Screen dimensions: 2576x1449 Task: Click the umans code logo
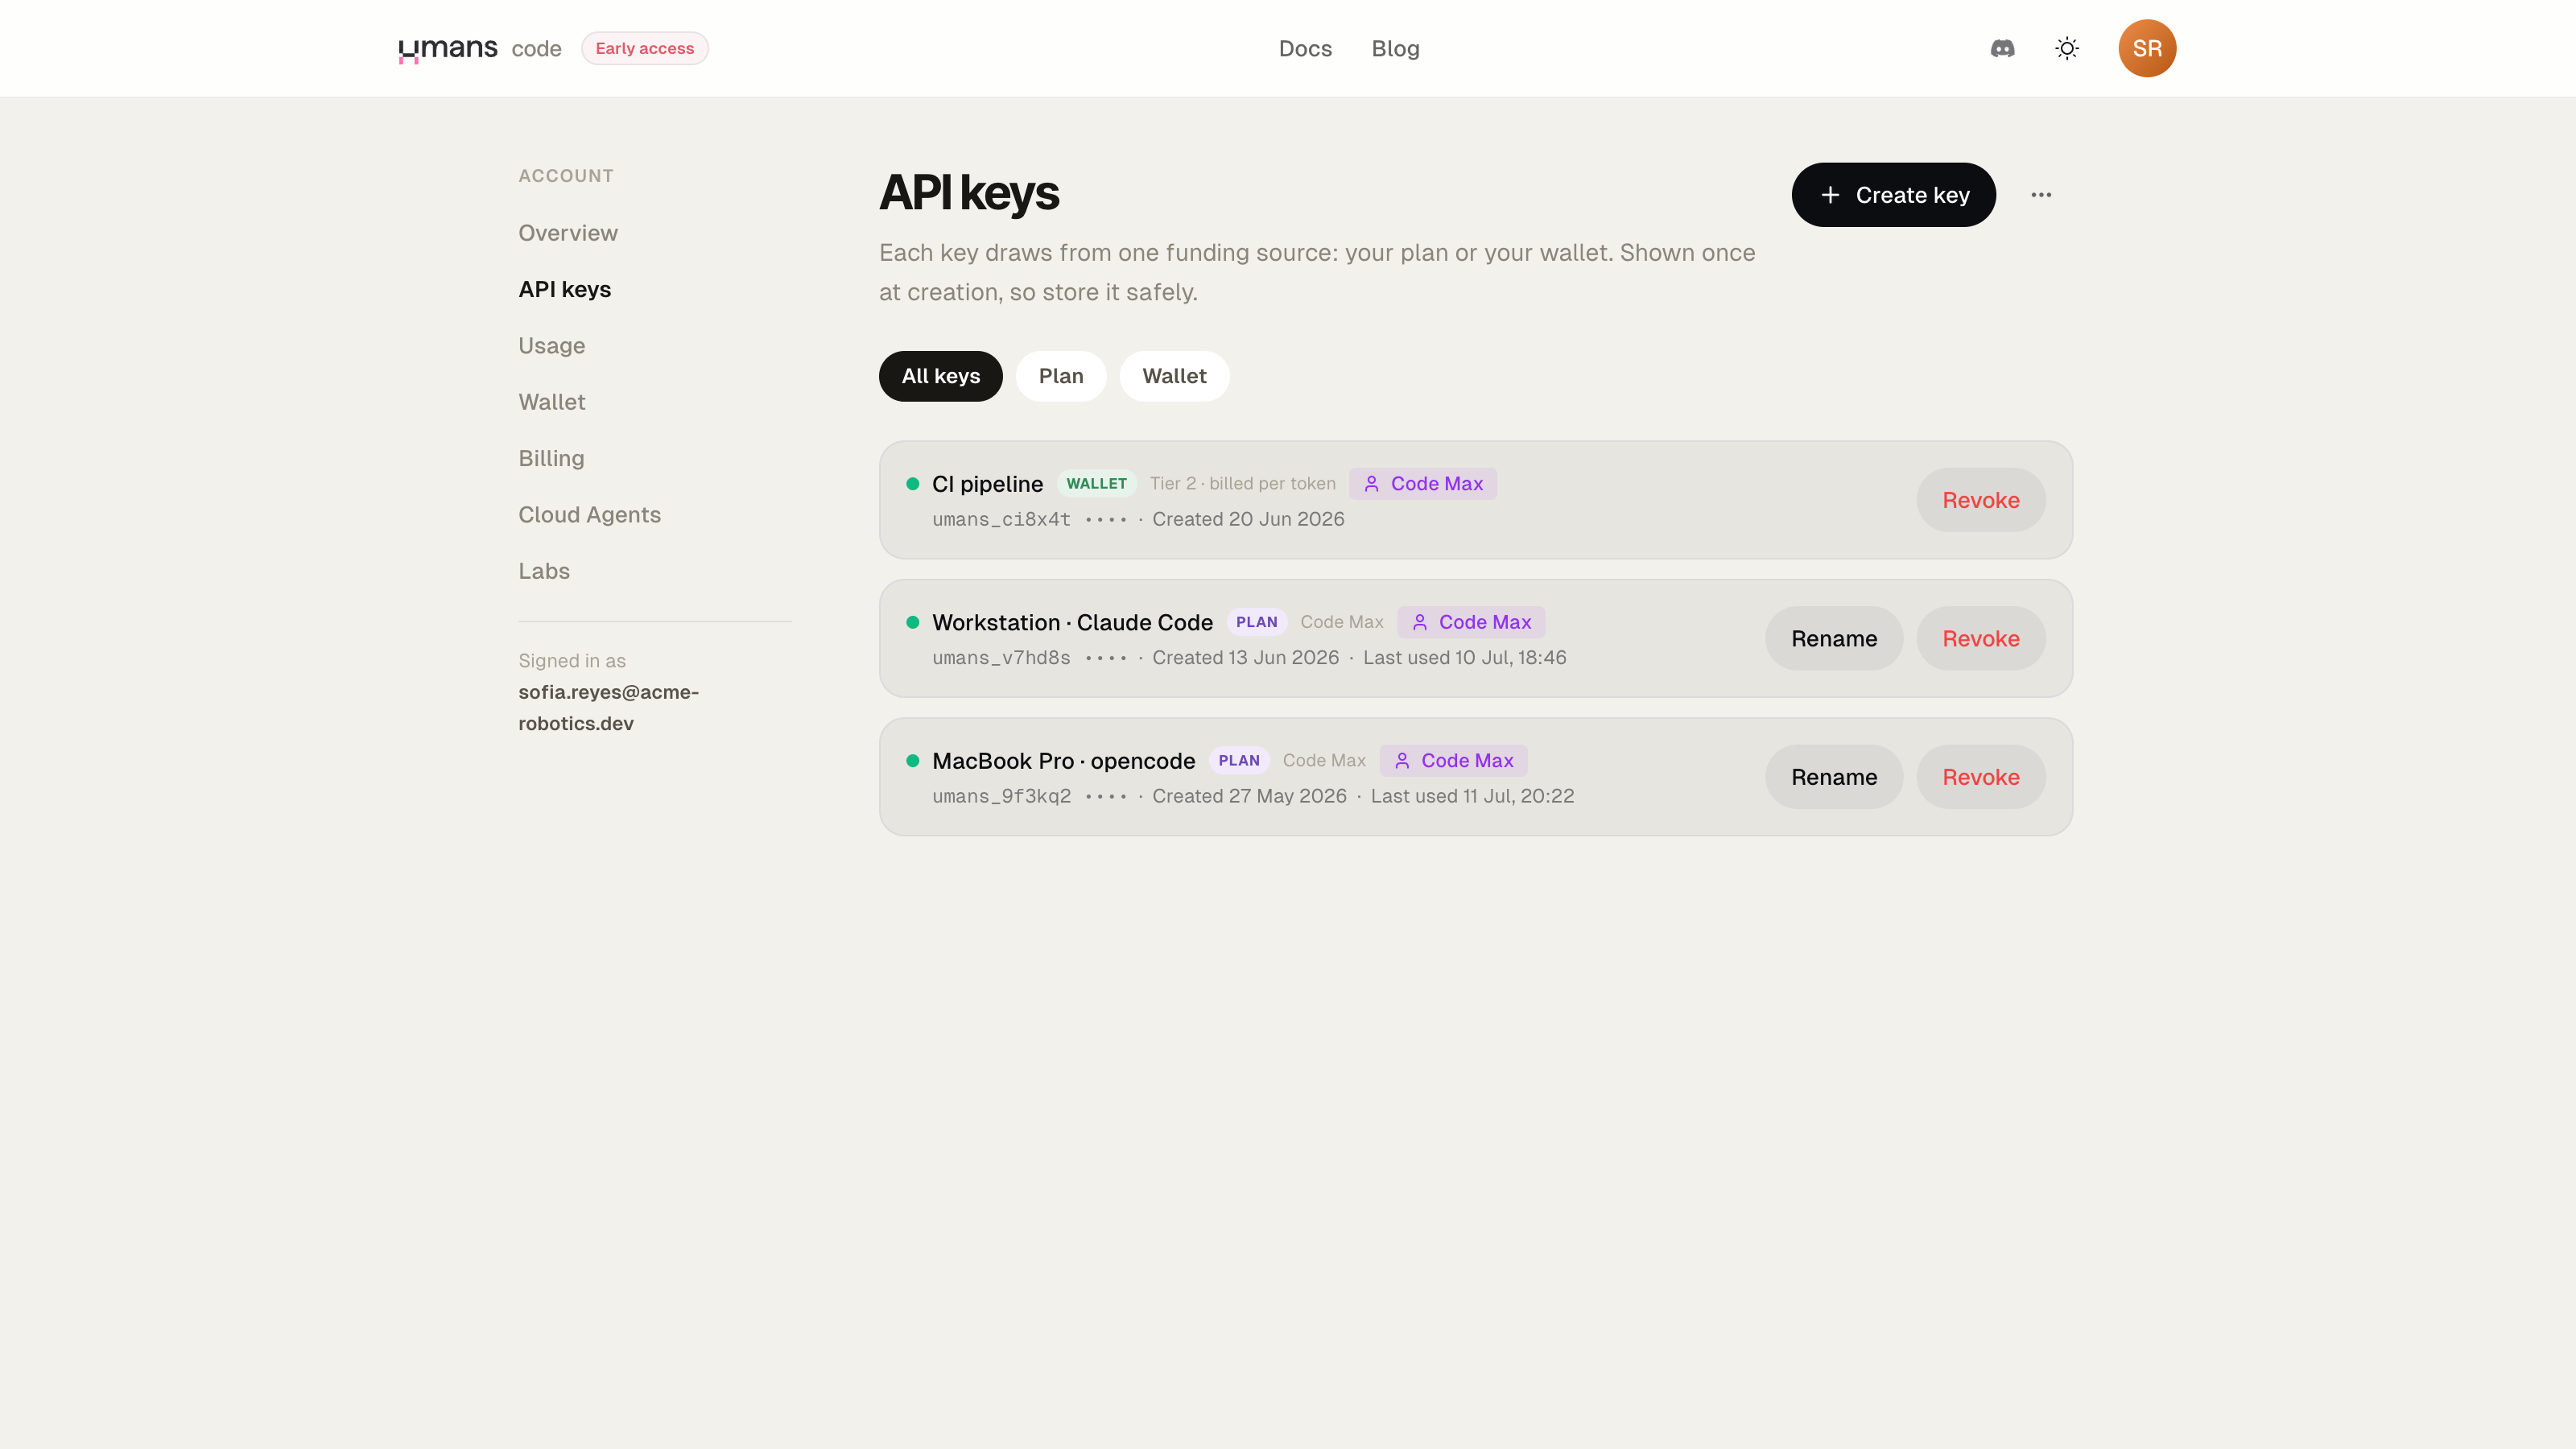pyautogui.click(x=480, y=48)
